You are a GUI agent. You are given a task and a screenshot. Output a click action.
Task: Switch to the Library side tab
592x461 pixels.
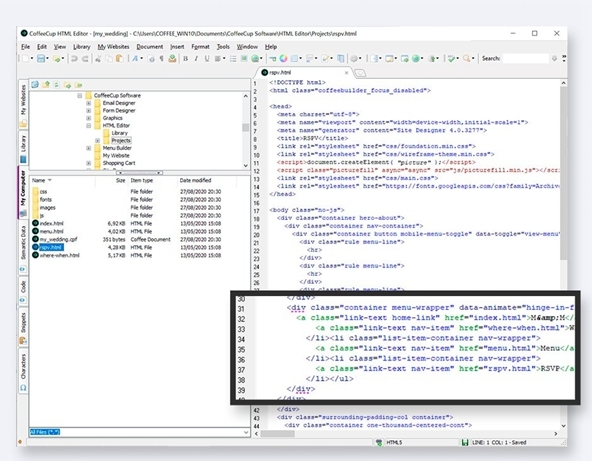point(23,148)
